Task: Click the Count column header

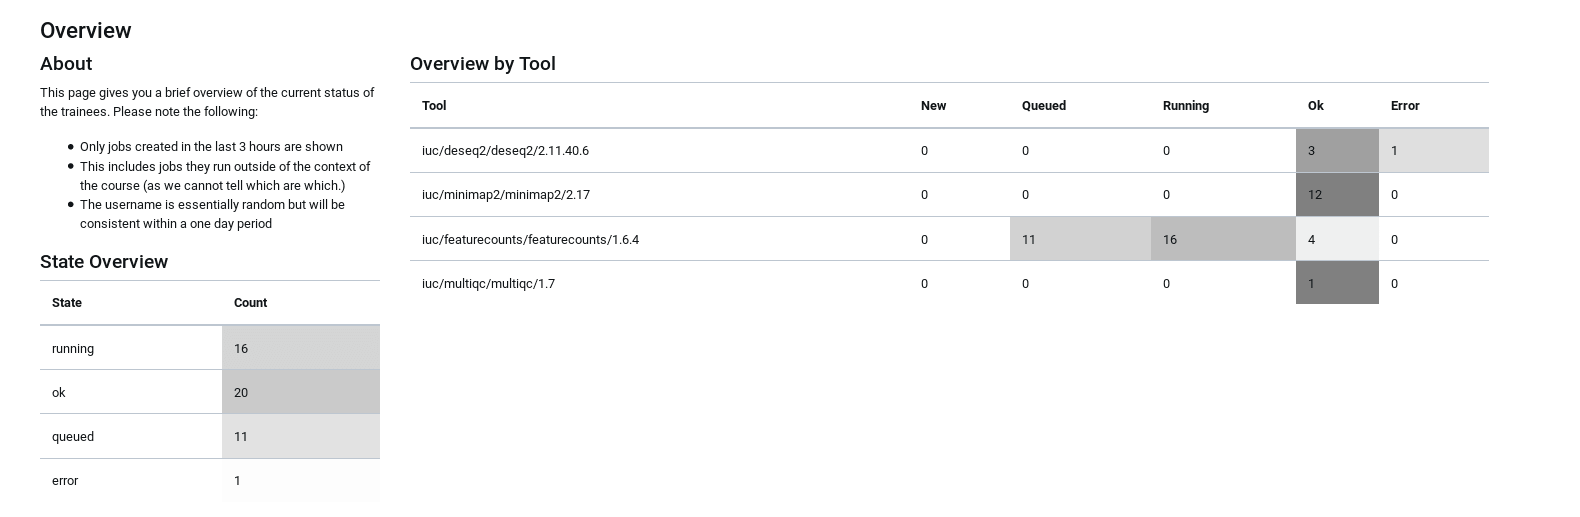Action: [x=250, y=303]
